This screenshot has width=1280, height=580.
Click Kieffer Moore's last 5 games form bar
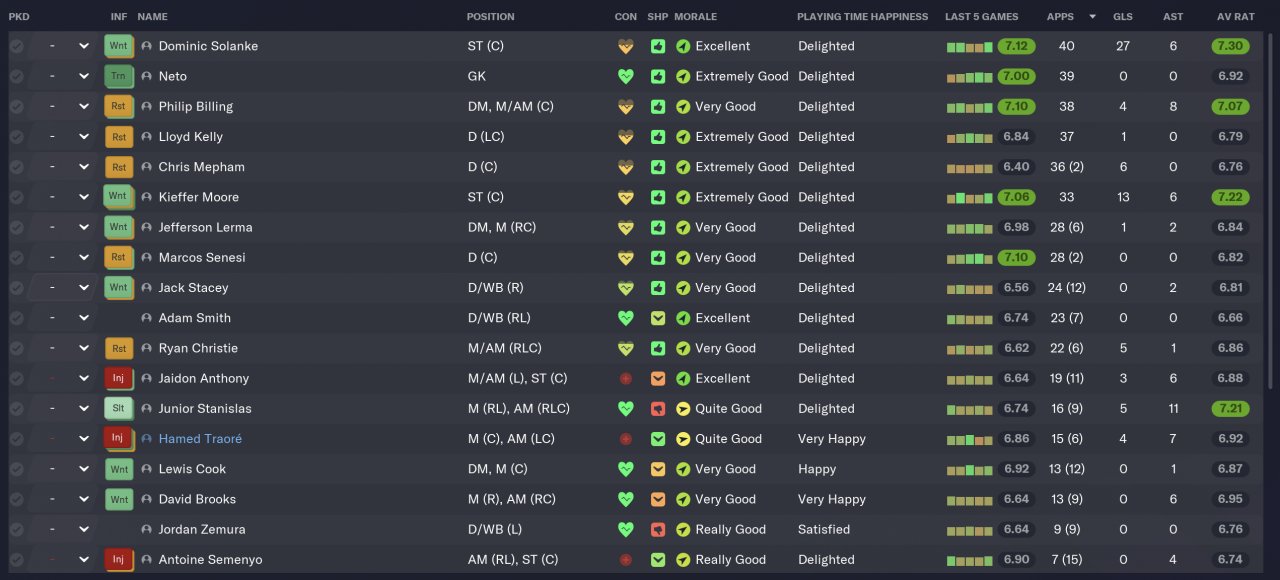pos(969,197)
